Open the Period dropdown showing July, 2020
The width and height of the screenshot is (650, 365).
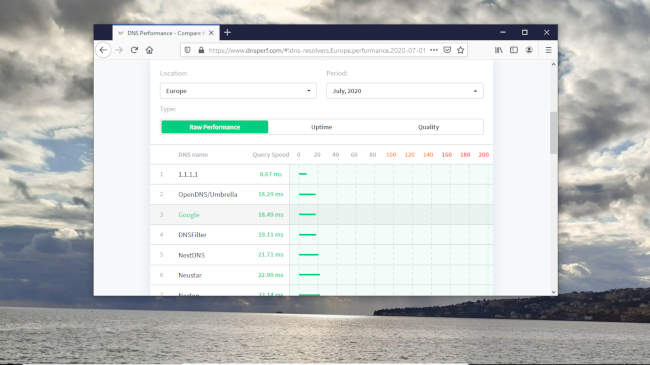[405, 91]
